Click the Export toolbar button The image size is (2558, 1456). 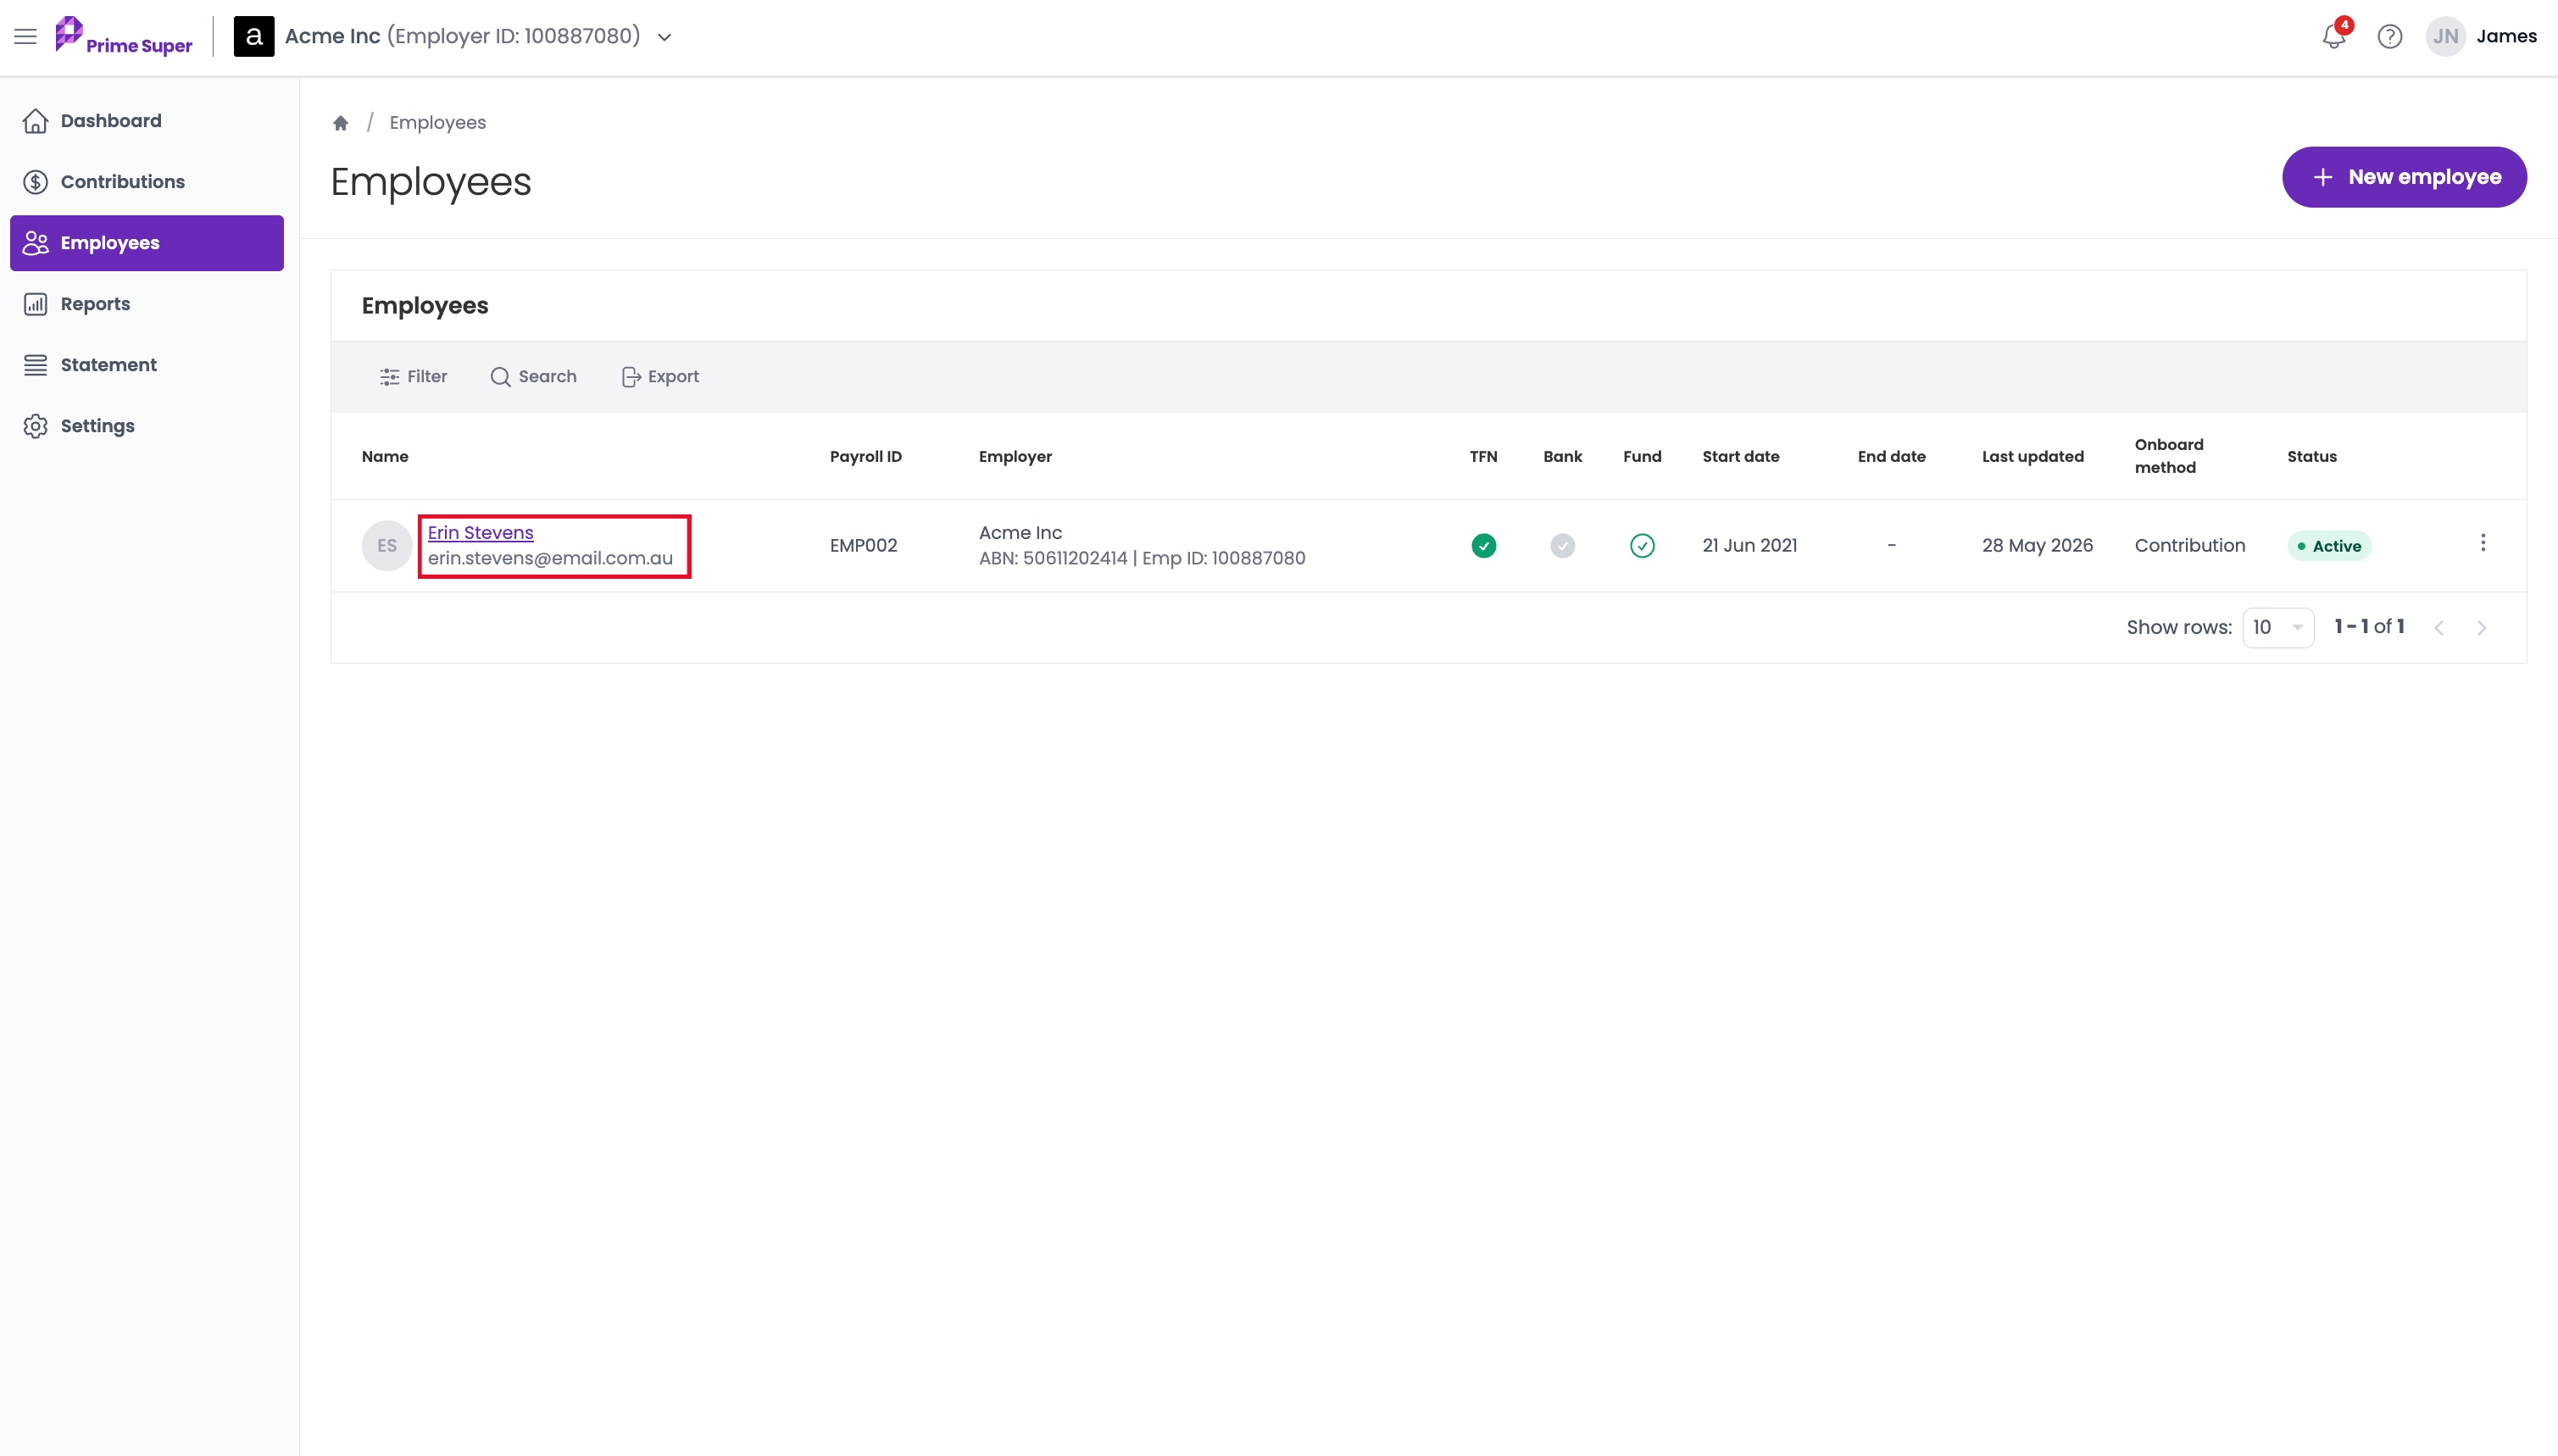(x=660, y=377)
